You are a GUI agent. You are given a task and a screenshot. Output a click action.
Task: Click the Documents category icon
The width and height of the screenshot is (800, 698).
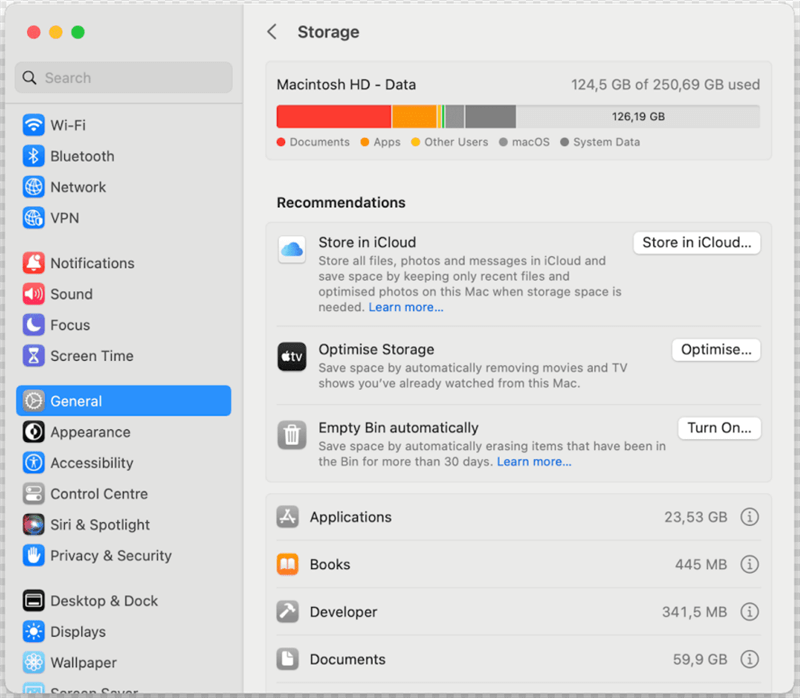288,659
